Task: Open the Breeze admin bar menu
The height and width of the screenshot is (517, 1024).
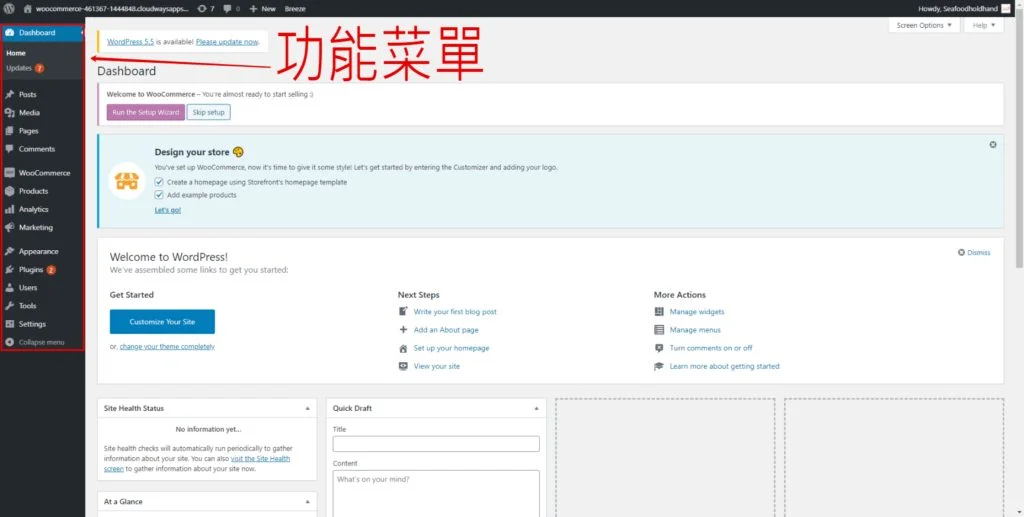Action: 295,8
